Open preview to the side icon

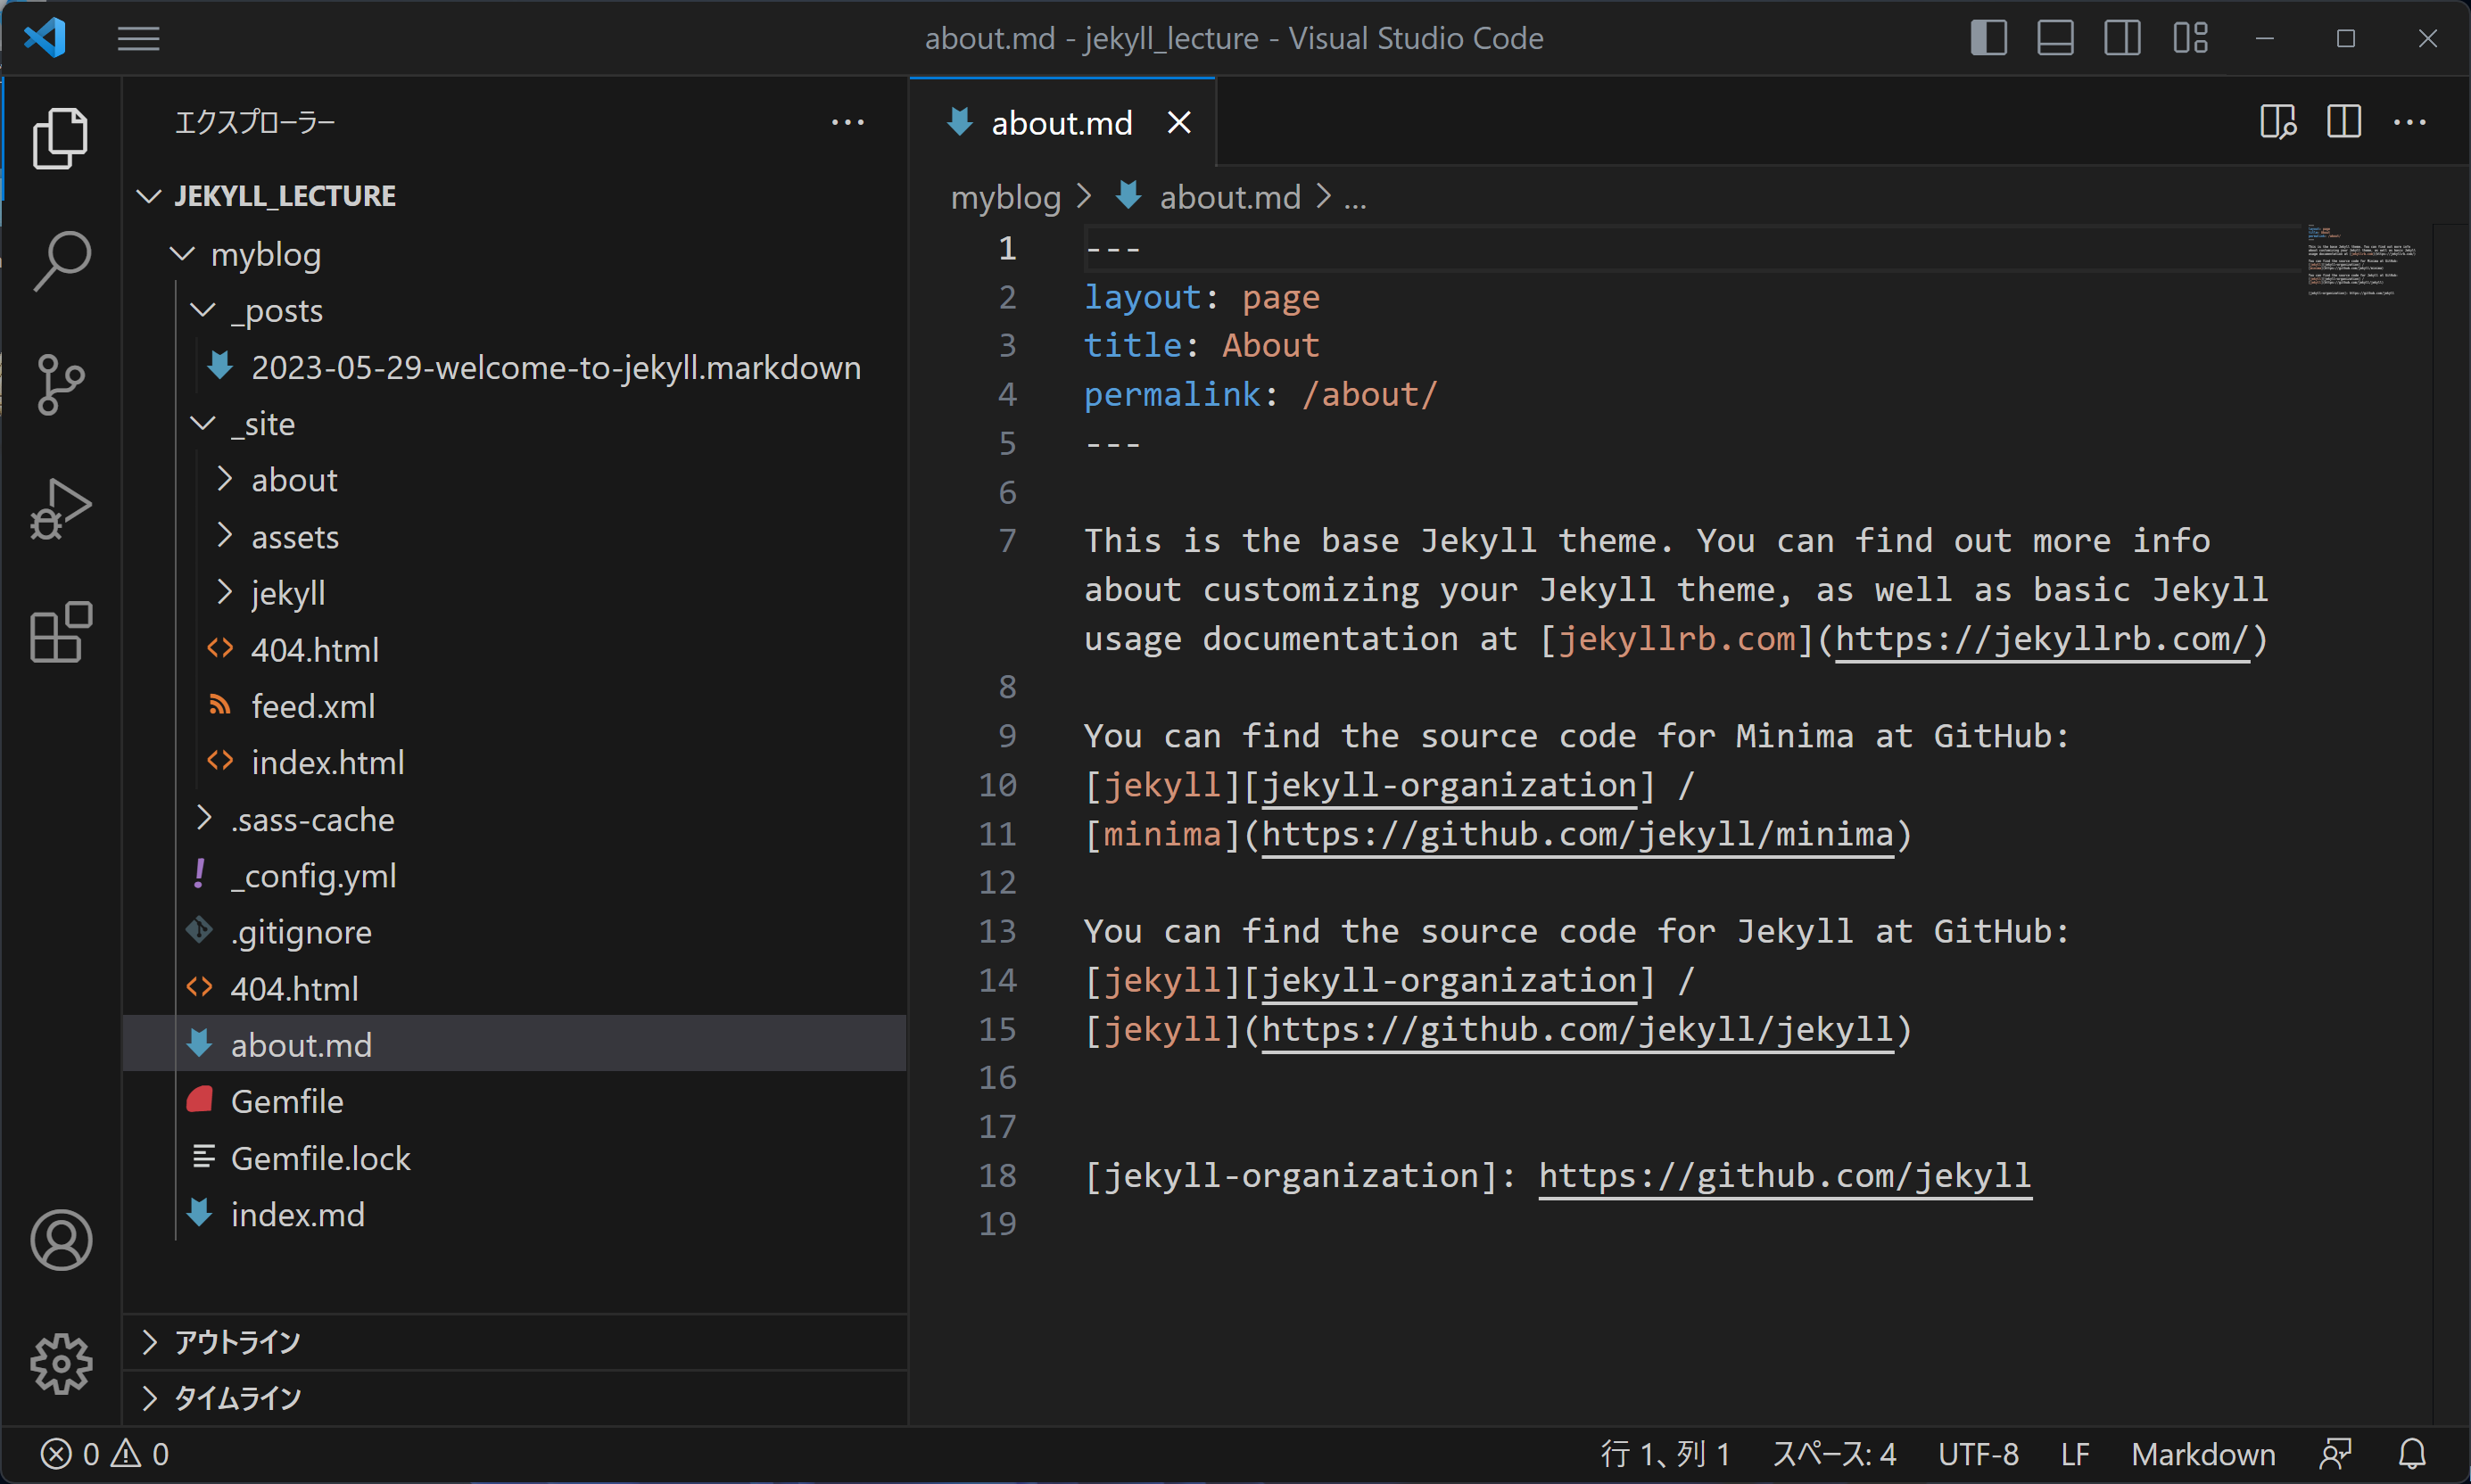tap(2278, 122)
